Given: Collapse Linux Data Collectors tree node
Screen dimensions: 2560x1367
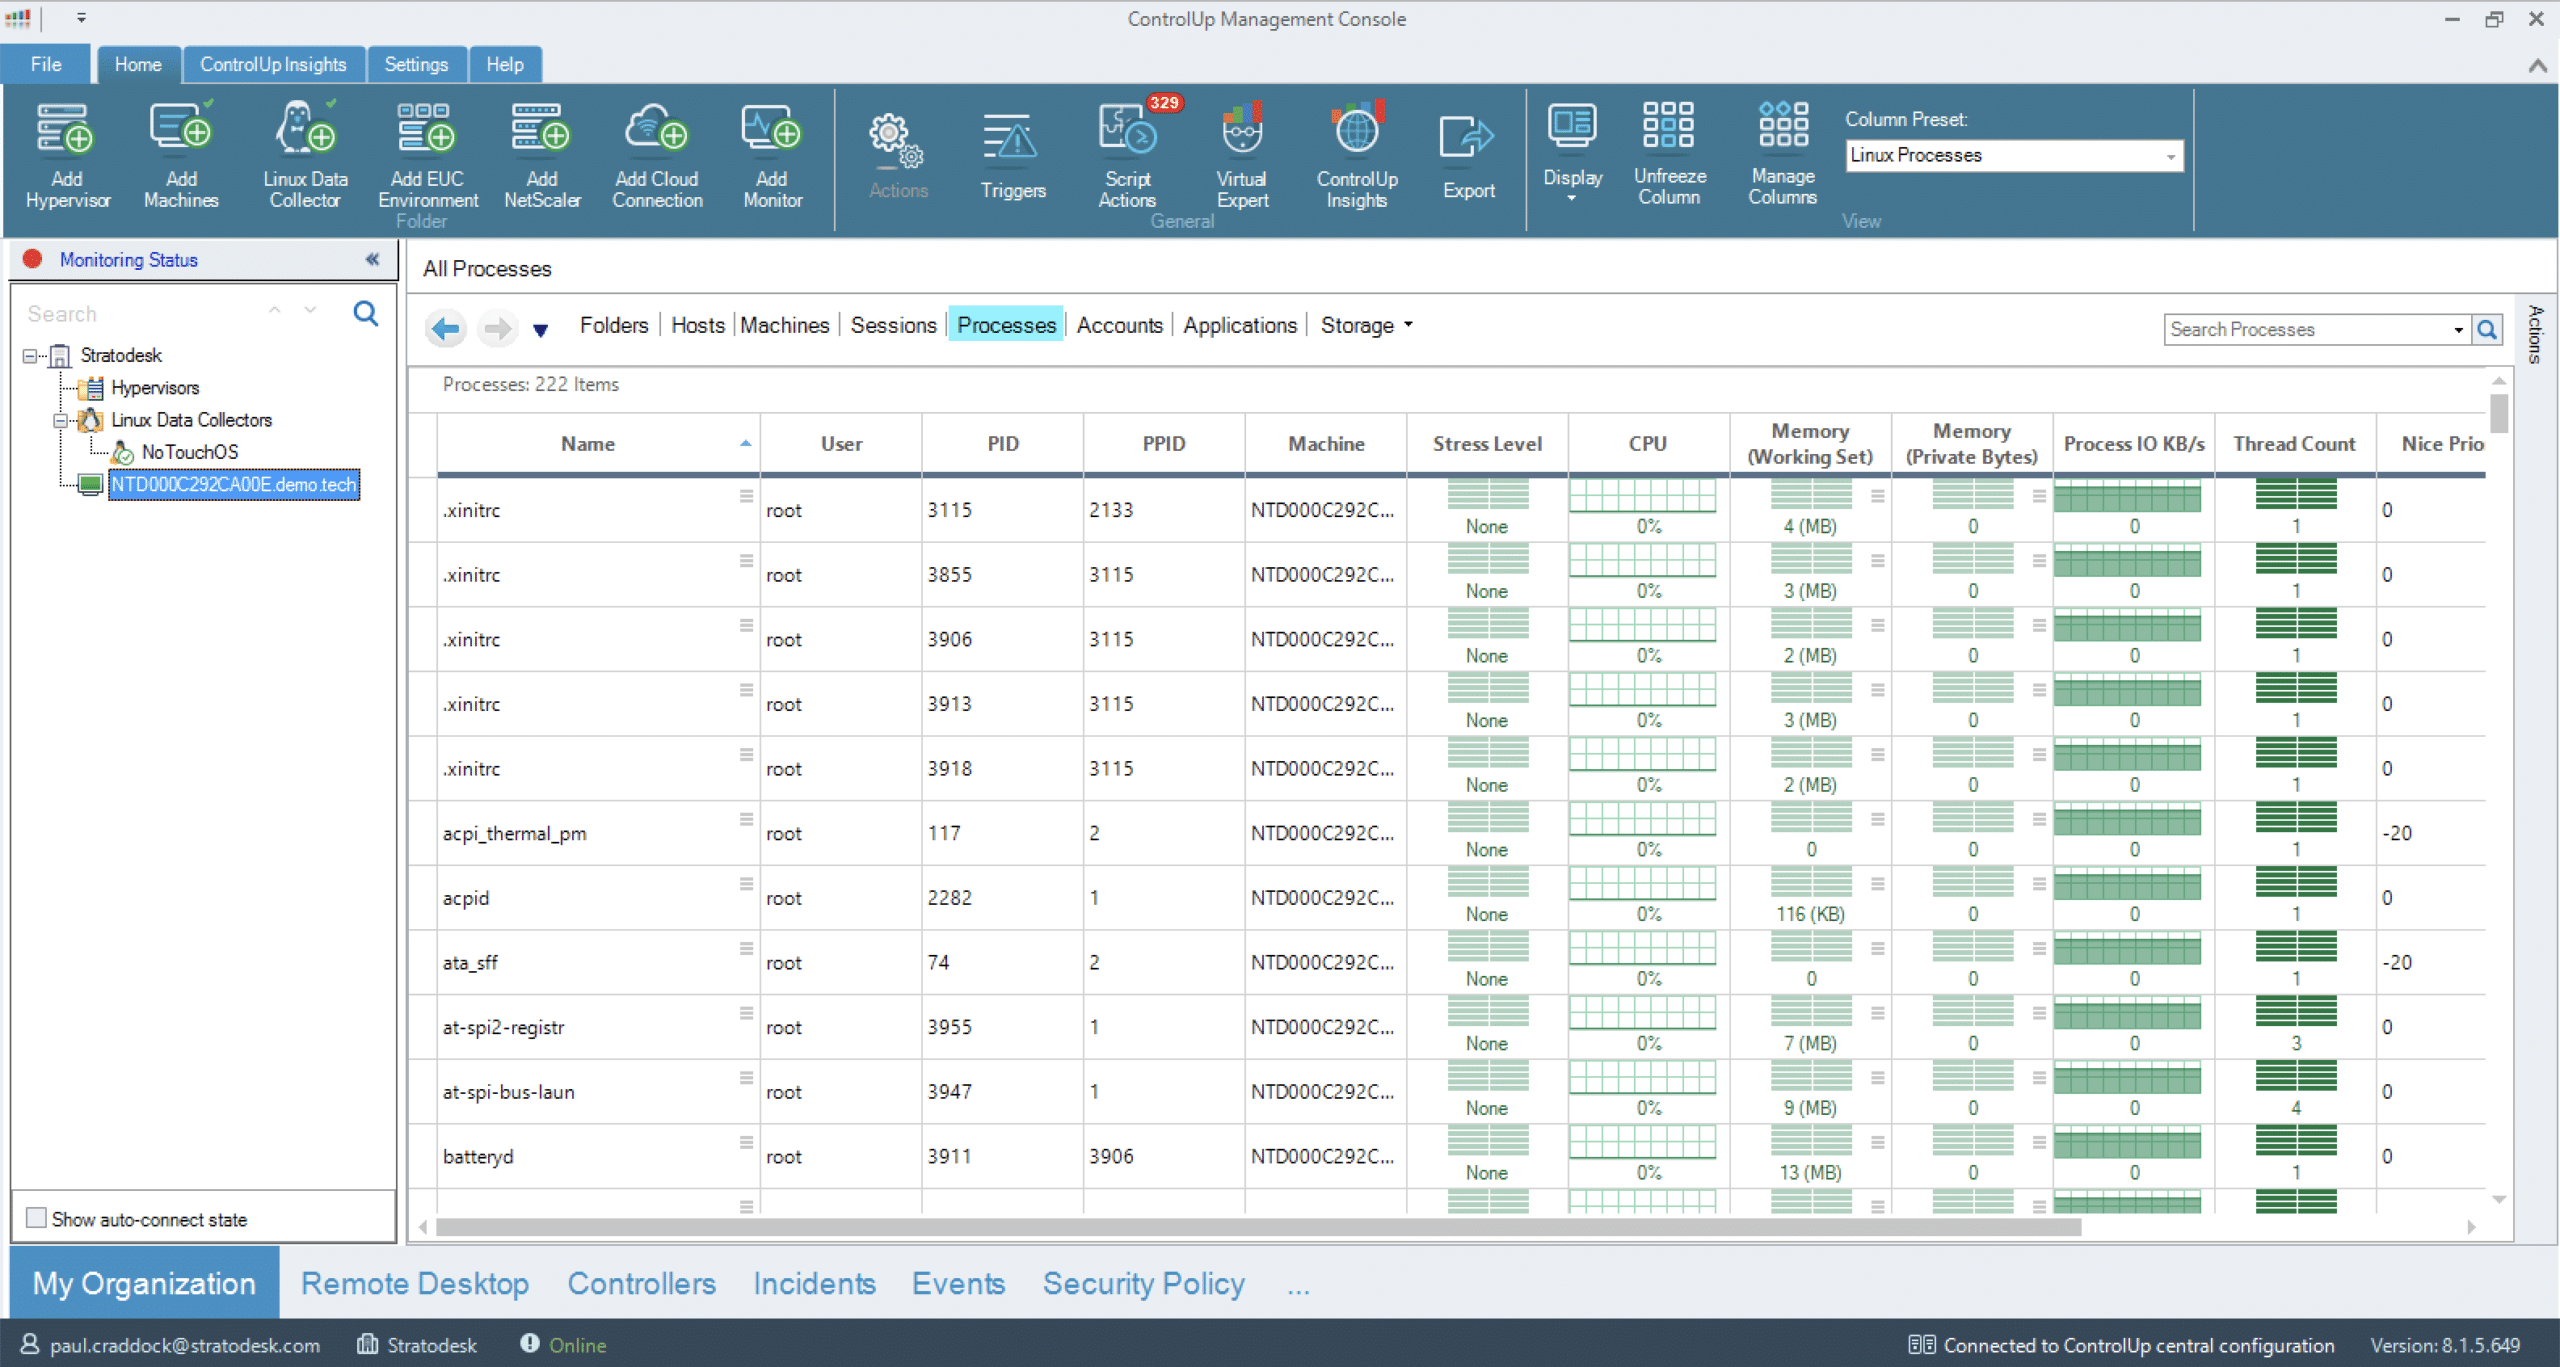Looking at the screenshot, I should click(x=60, y=420).
